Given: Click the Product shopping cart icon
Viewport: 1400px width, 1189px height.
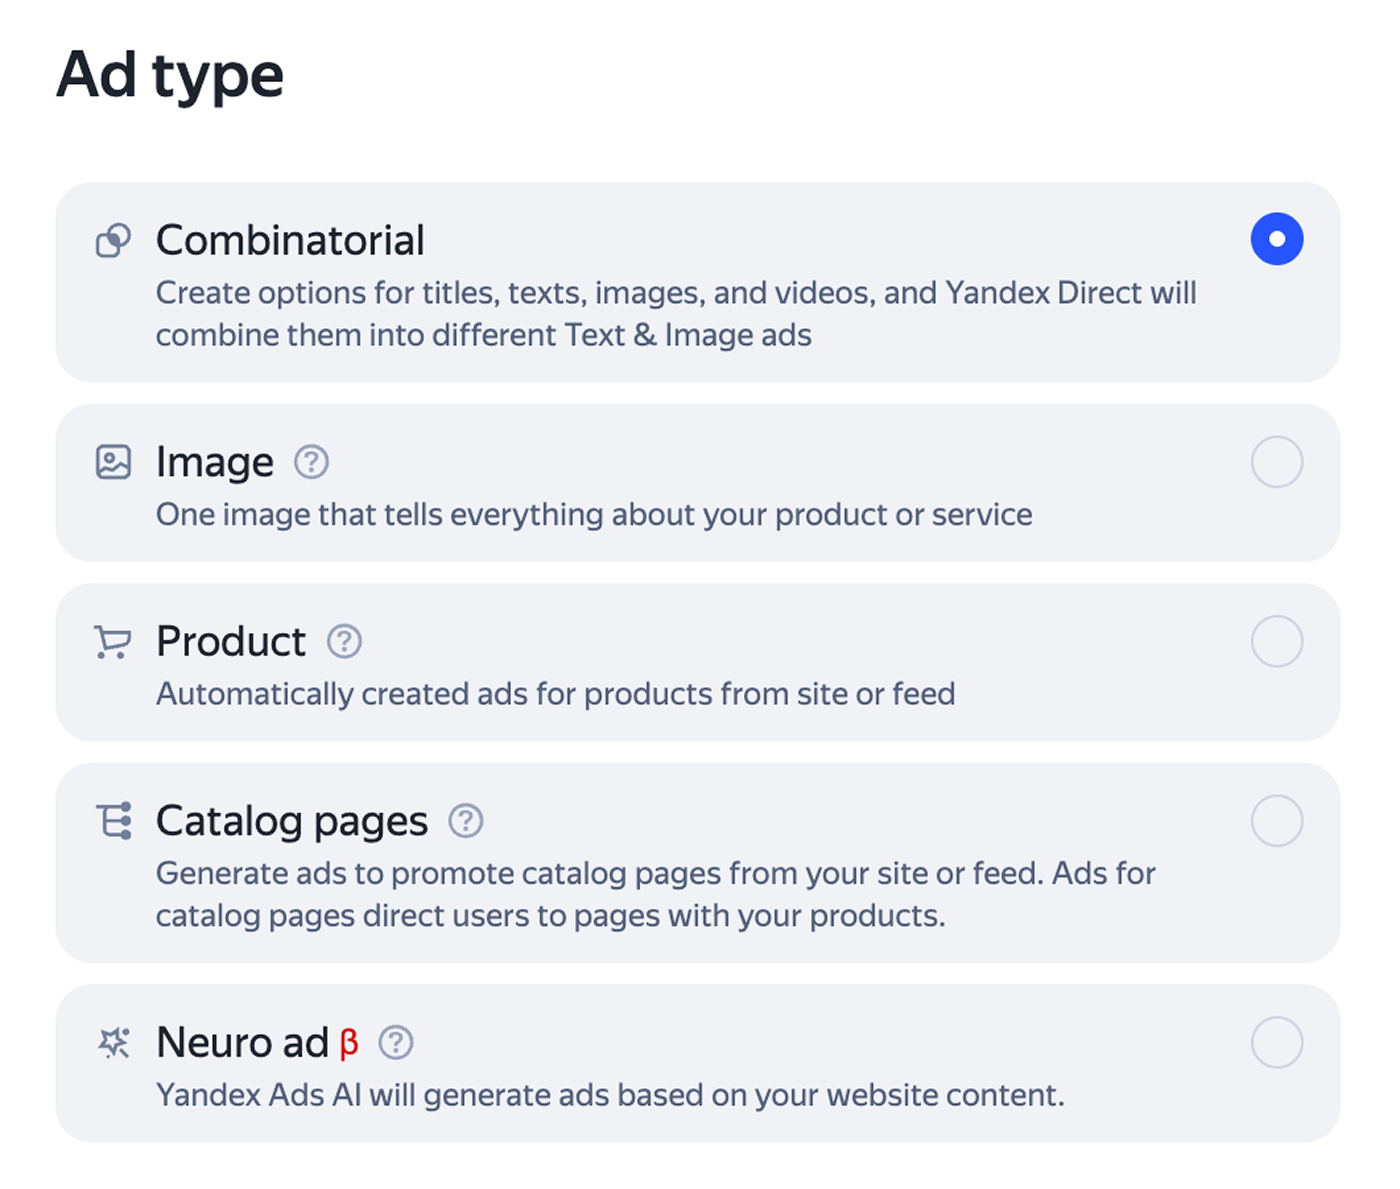Looking at the screenshot, I should pyautogui.click(x=113, y=642).
